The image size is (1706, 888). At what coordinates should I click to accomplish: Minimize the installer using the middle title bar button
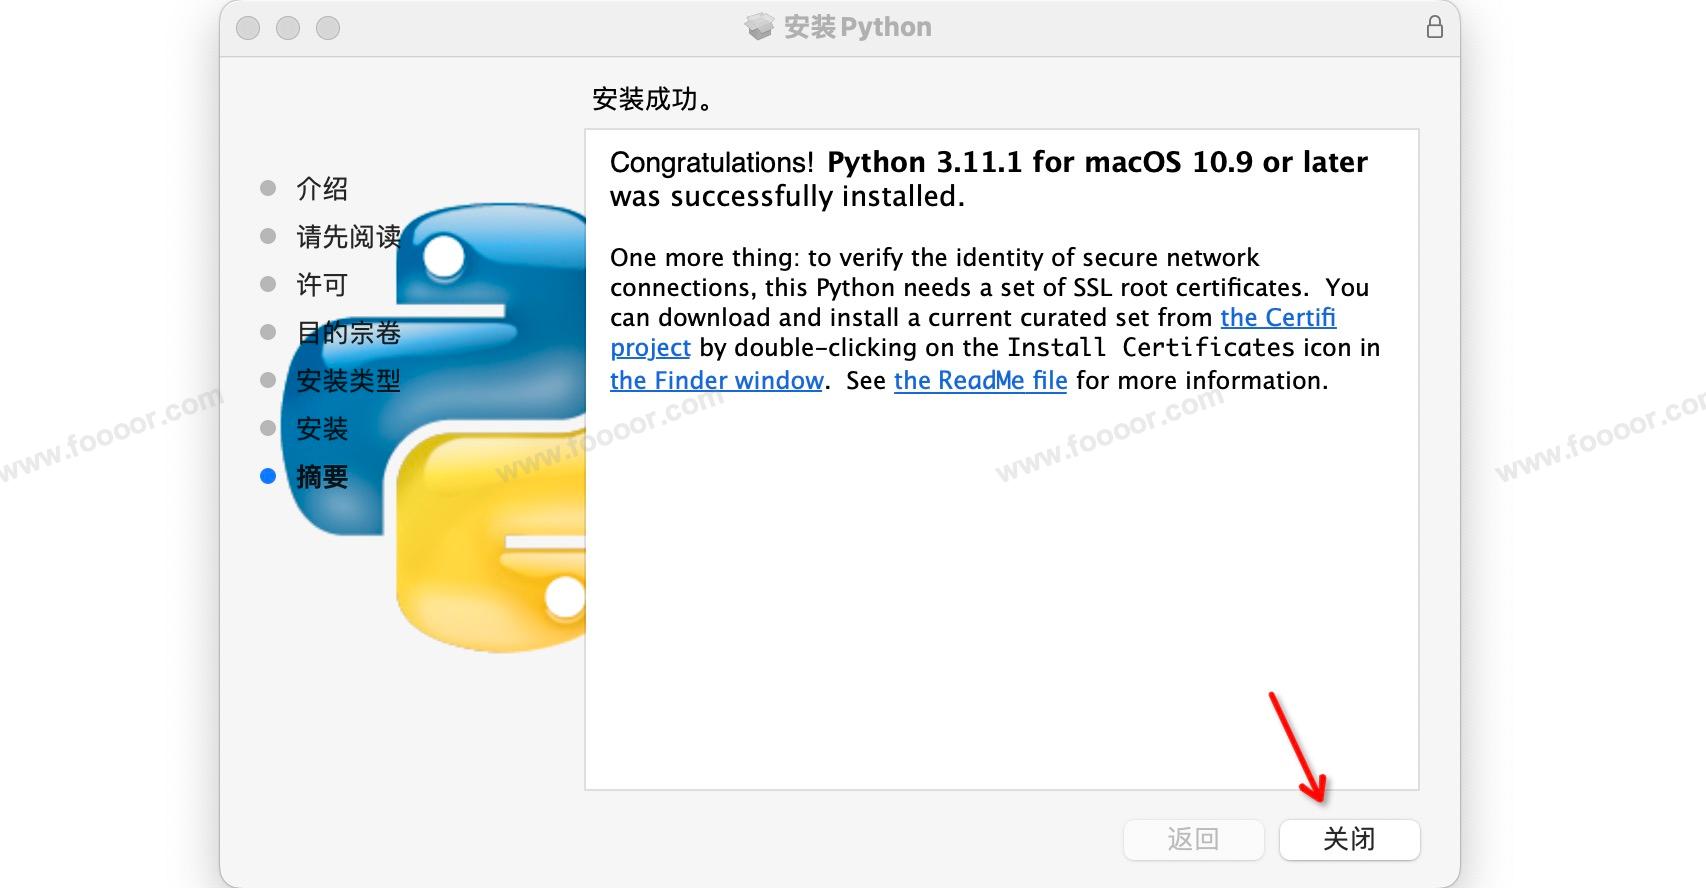click(x=288, y=28)
